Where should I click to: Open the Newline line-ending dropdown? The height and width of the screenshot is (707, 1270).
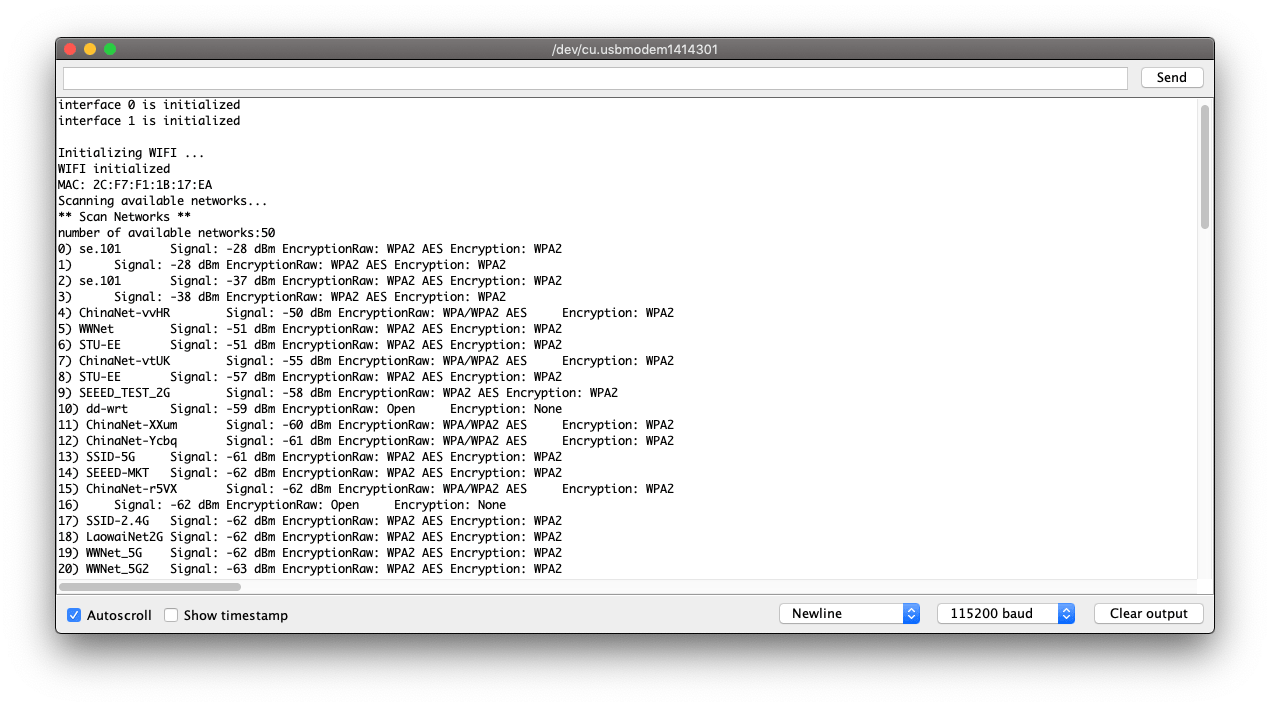pyautogui.click(x=850, y=614)
